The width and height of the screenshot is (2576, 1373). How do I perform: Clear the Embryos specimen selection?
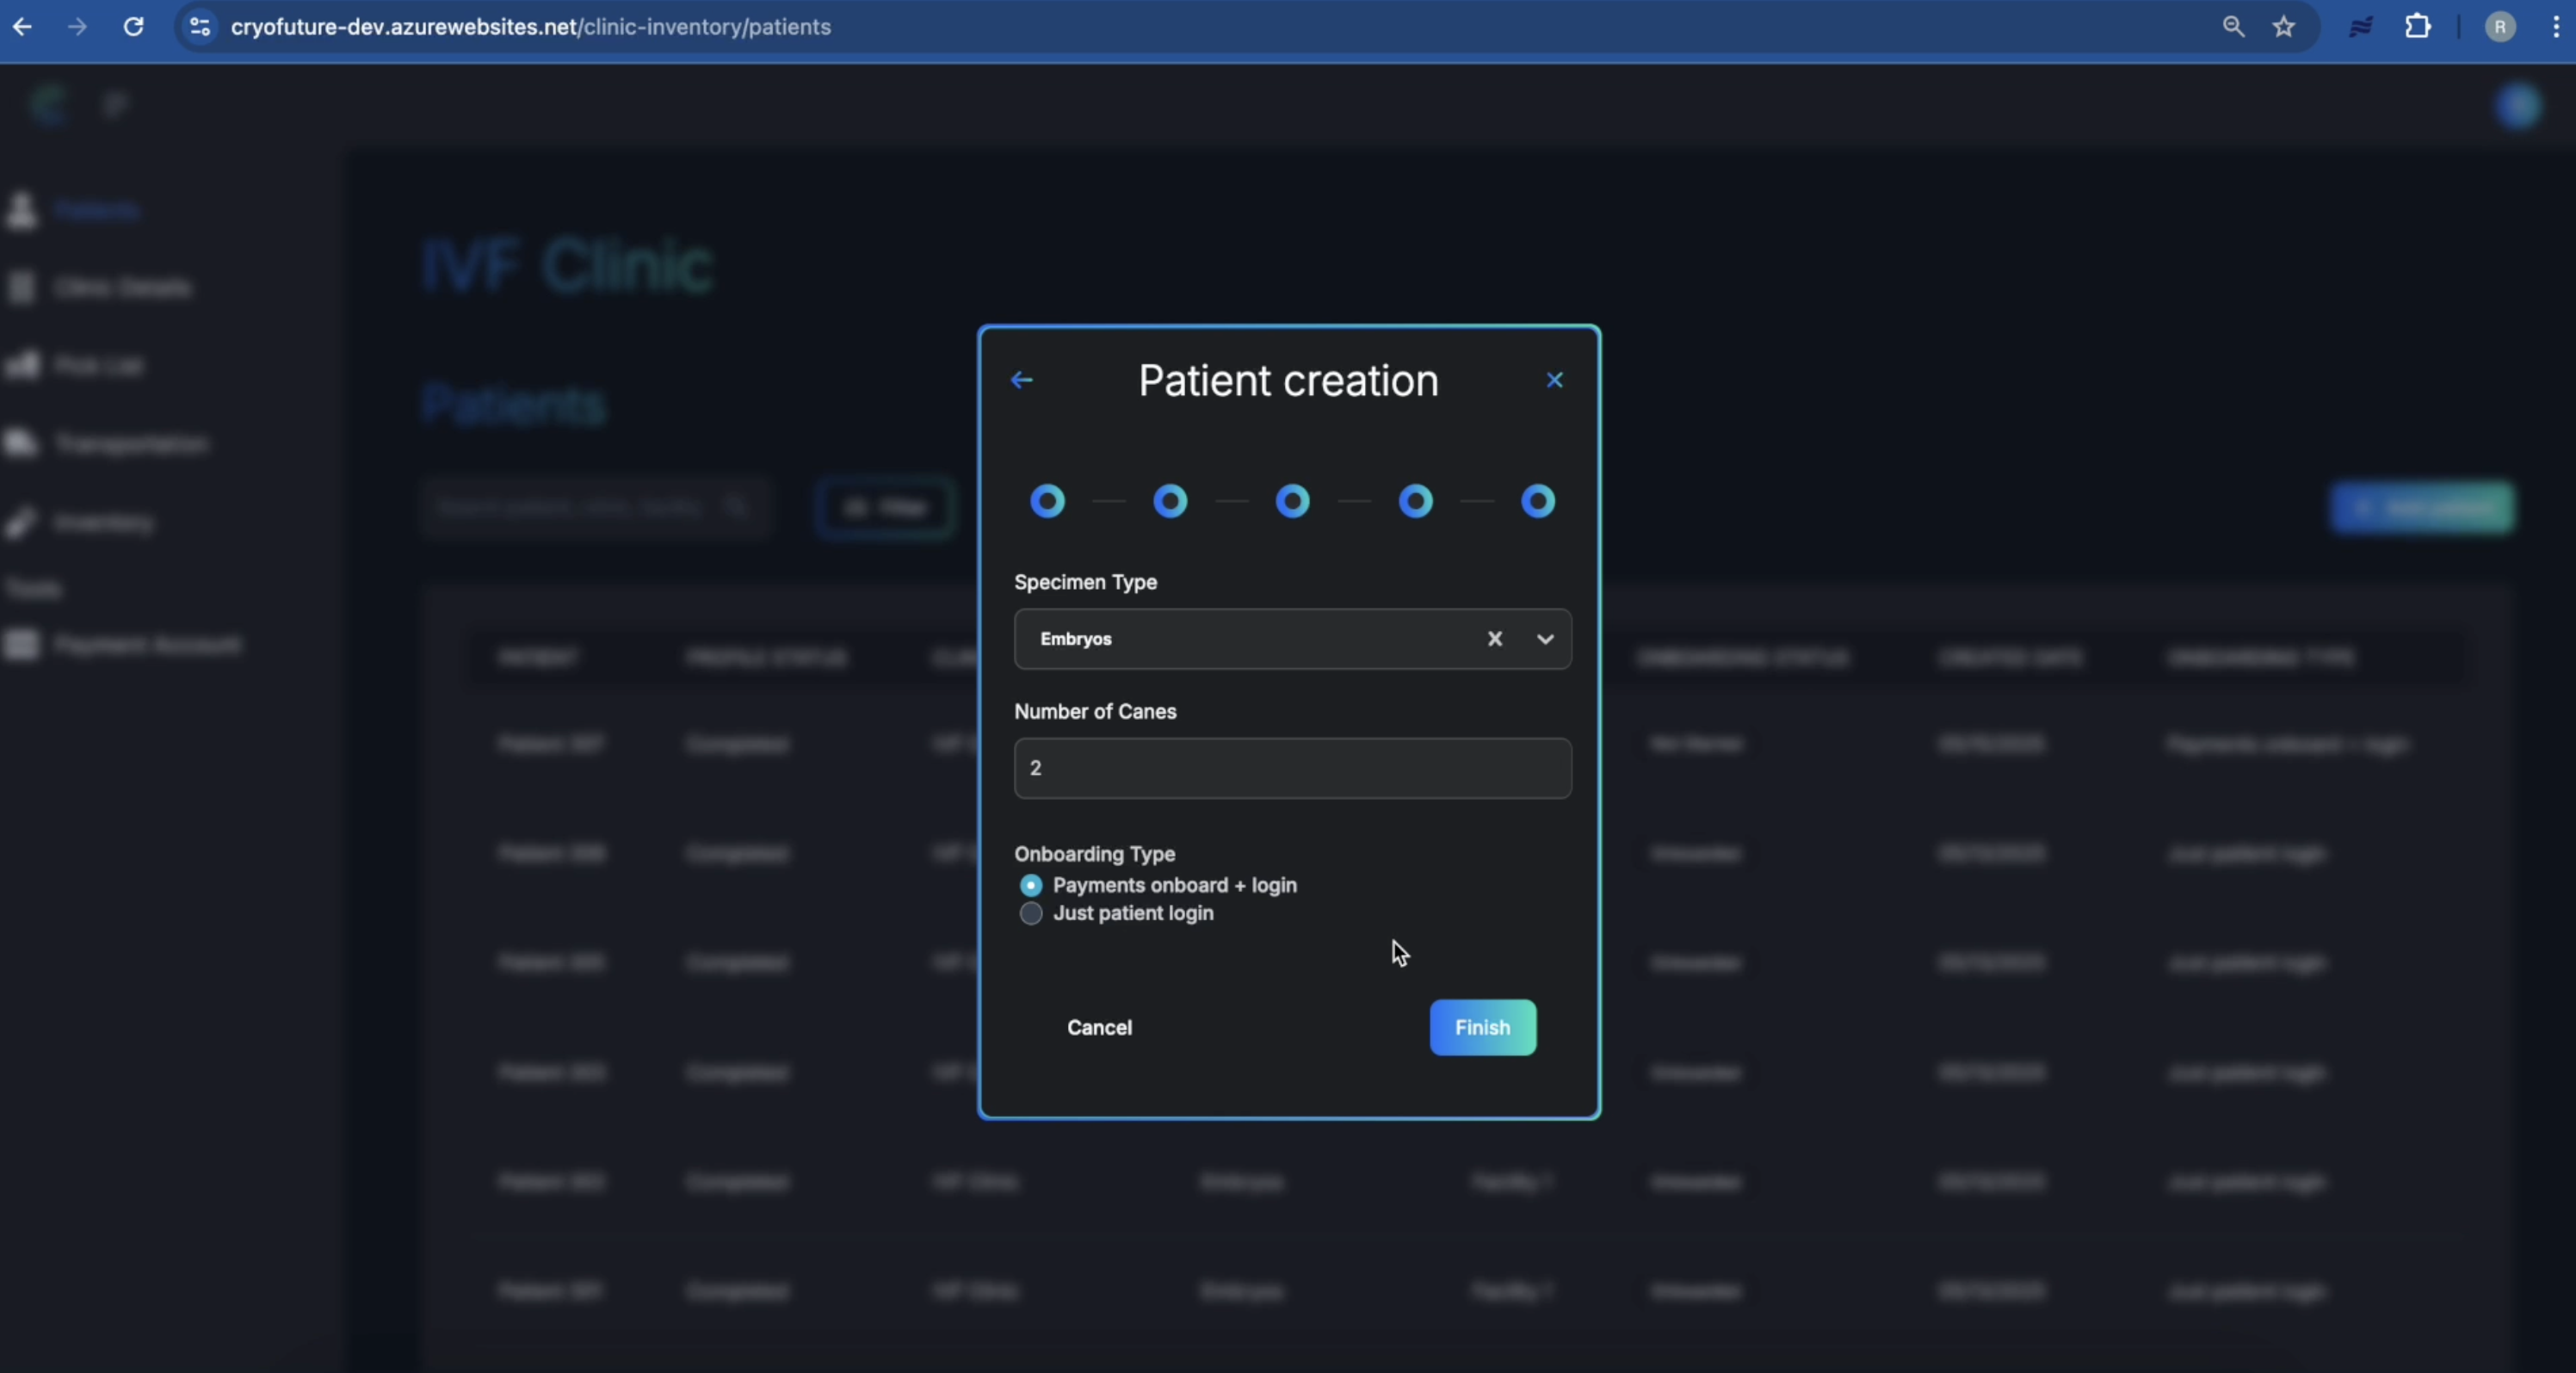(1494, 639)
